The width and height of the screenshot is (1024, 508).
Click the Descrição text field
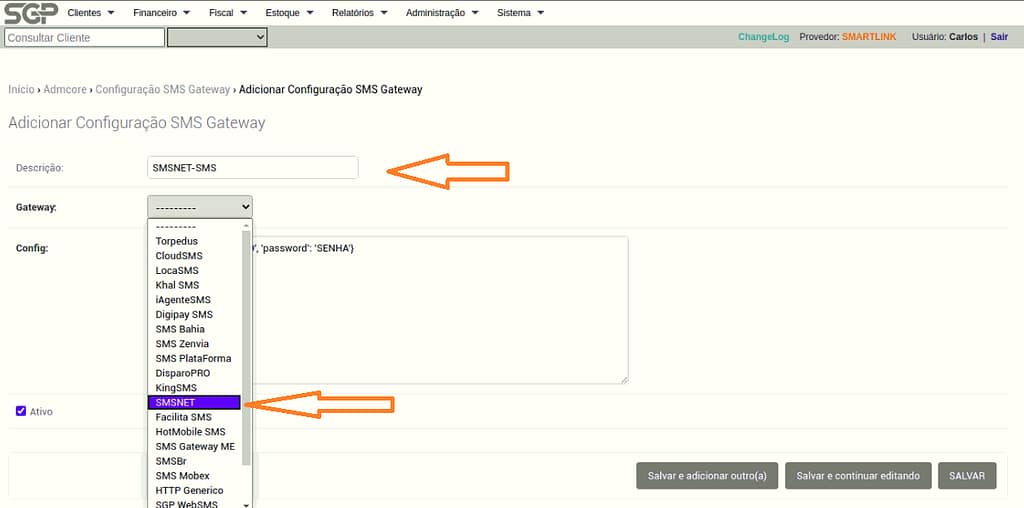click(252, 167)
